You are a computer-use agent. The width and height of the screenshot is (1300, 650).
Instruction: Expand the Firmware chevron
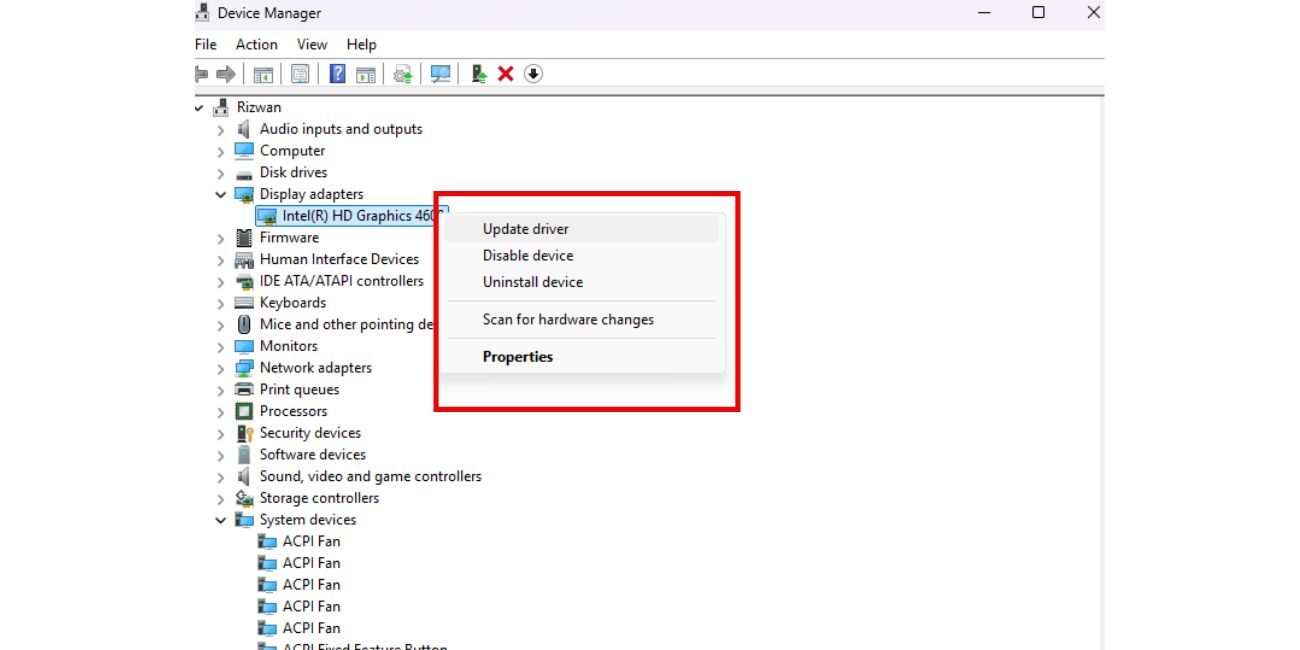[221, 239]
